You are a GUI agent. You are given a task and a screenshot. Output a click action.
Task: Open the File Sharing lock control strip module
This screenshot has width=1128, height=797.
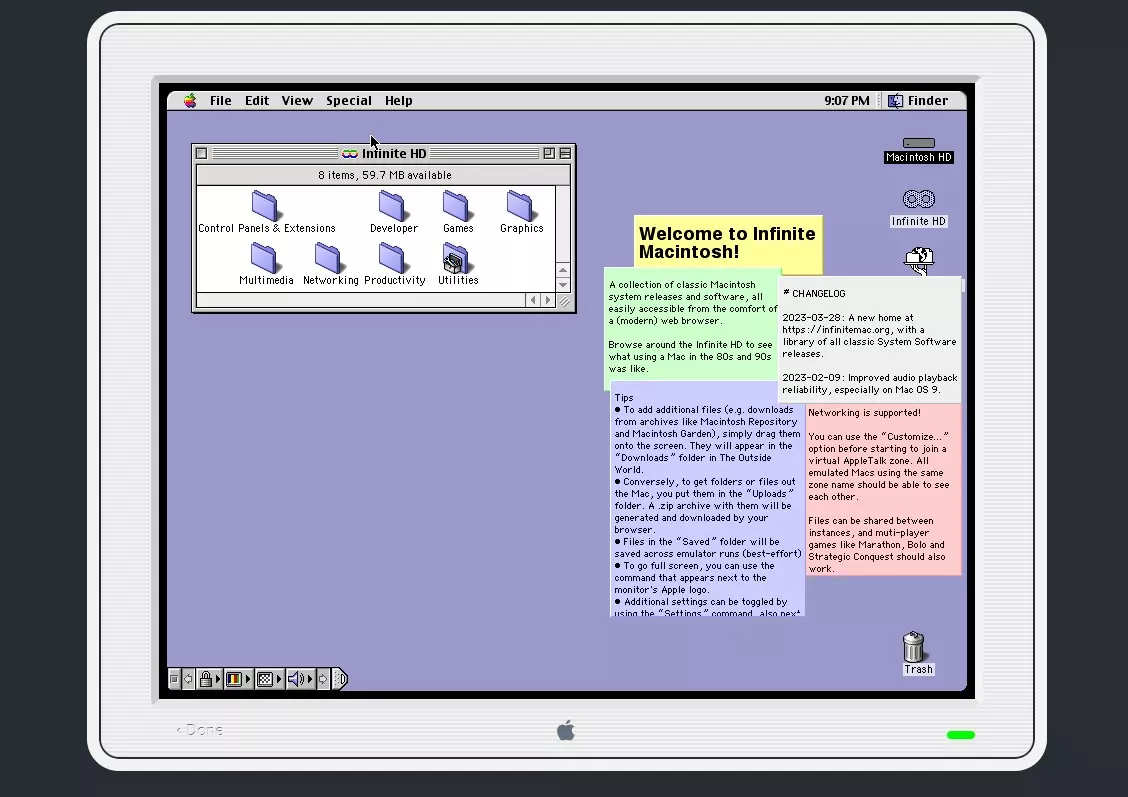pyautogui.click(x=209, y=679)
